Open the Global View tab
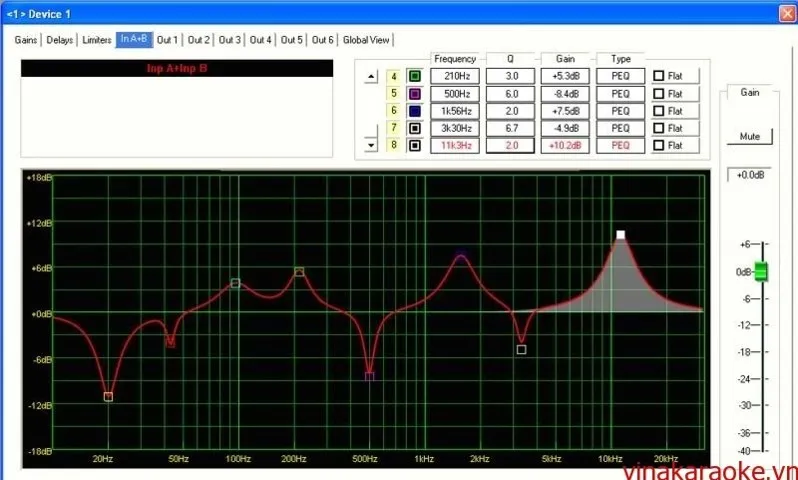The height and width of the screenshot is (480, 798). click(366, 40)
